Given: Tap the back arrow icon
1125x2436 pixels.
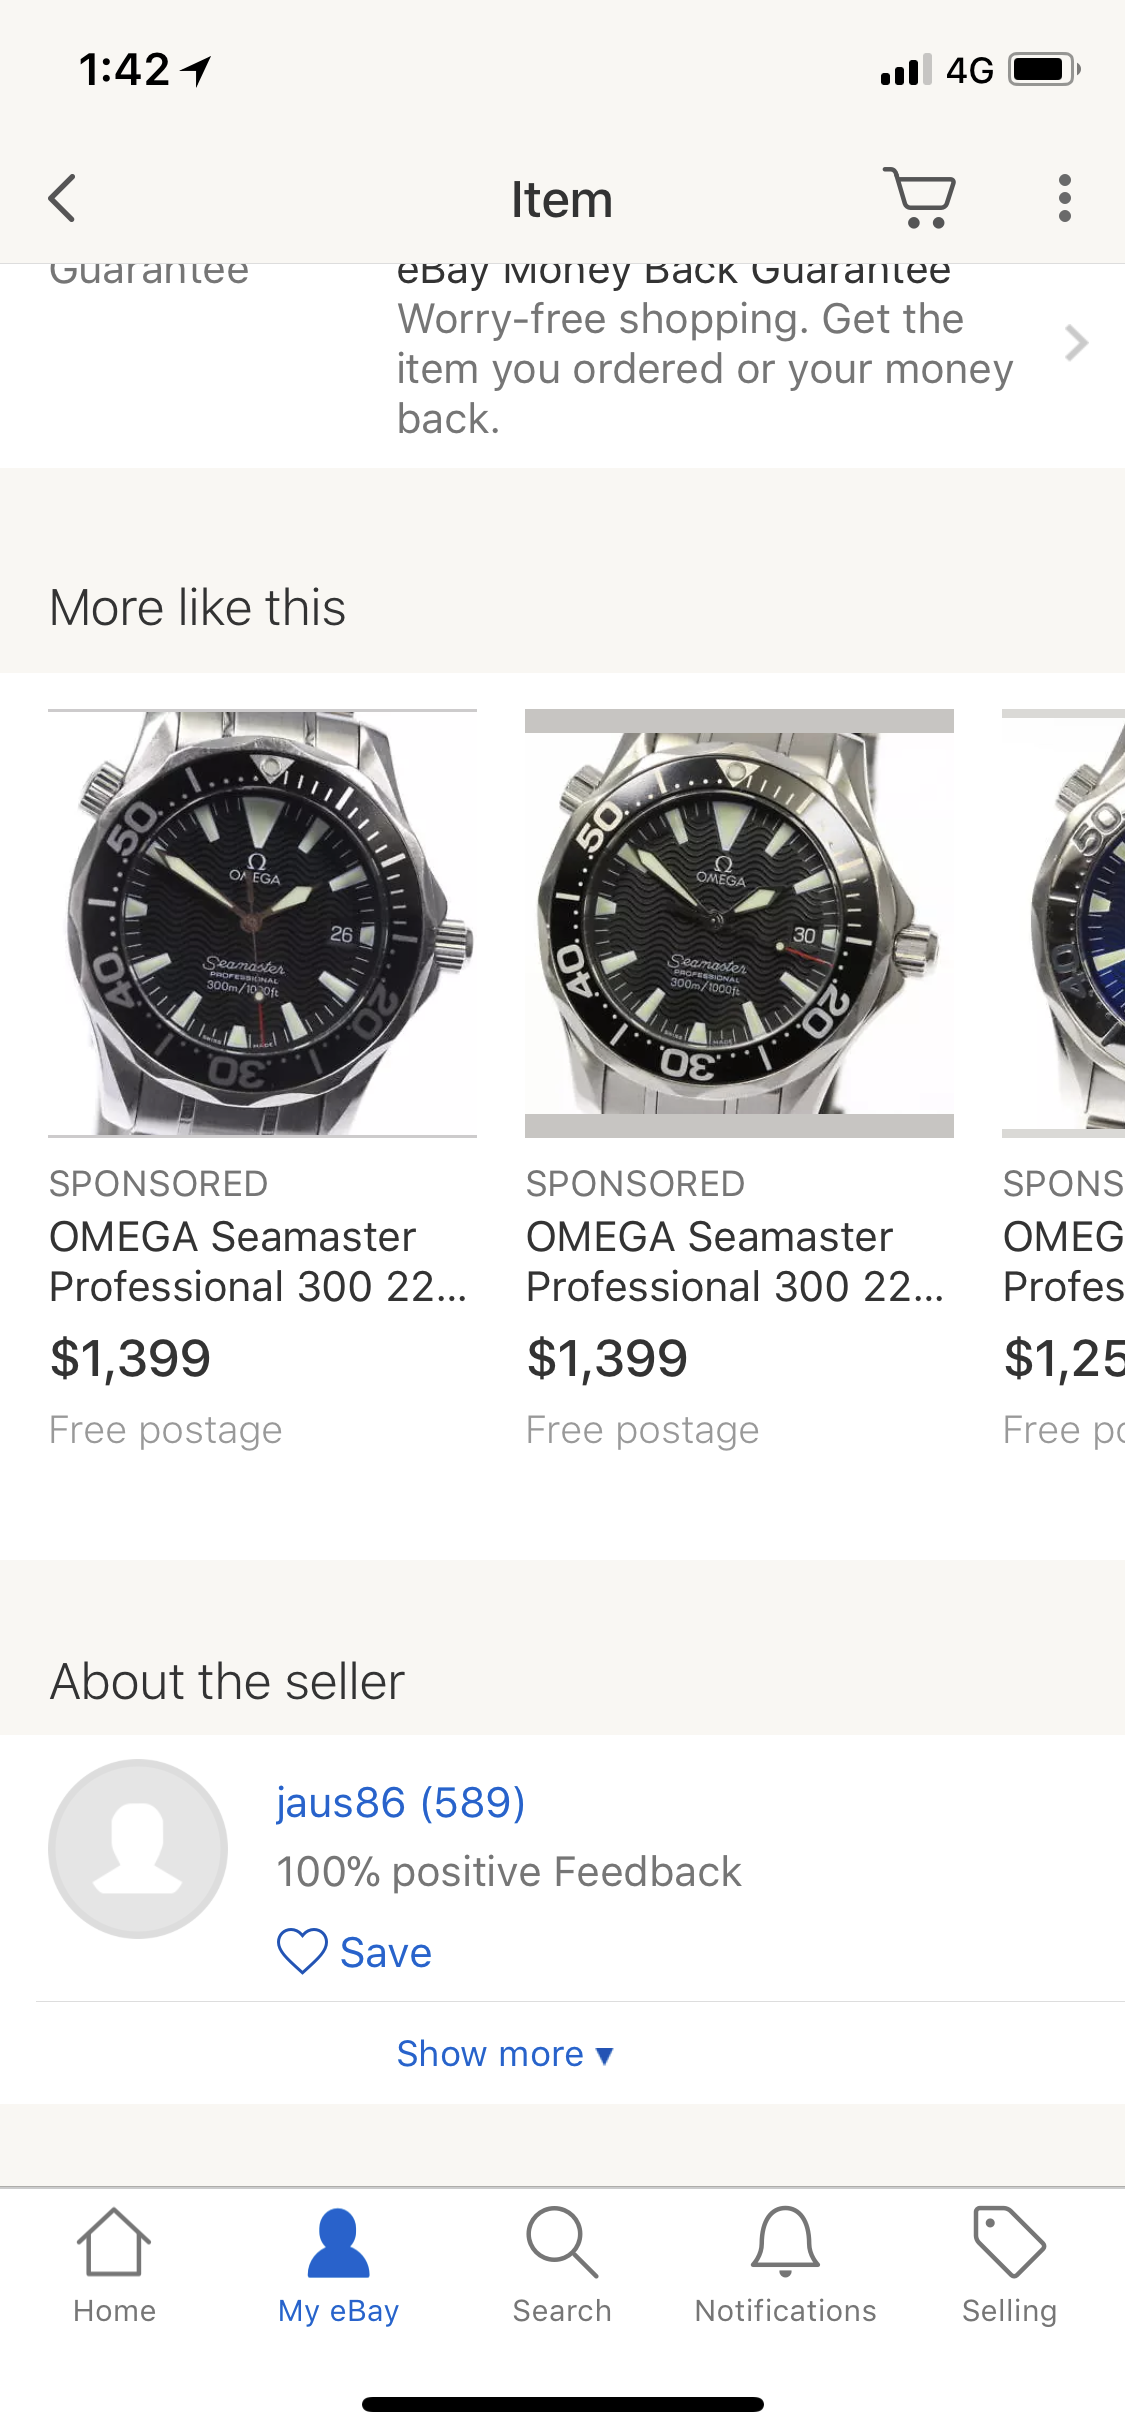Looking at the screenshot, I should click(62, 198).
